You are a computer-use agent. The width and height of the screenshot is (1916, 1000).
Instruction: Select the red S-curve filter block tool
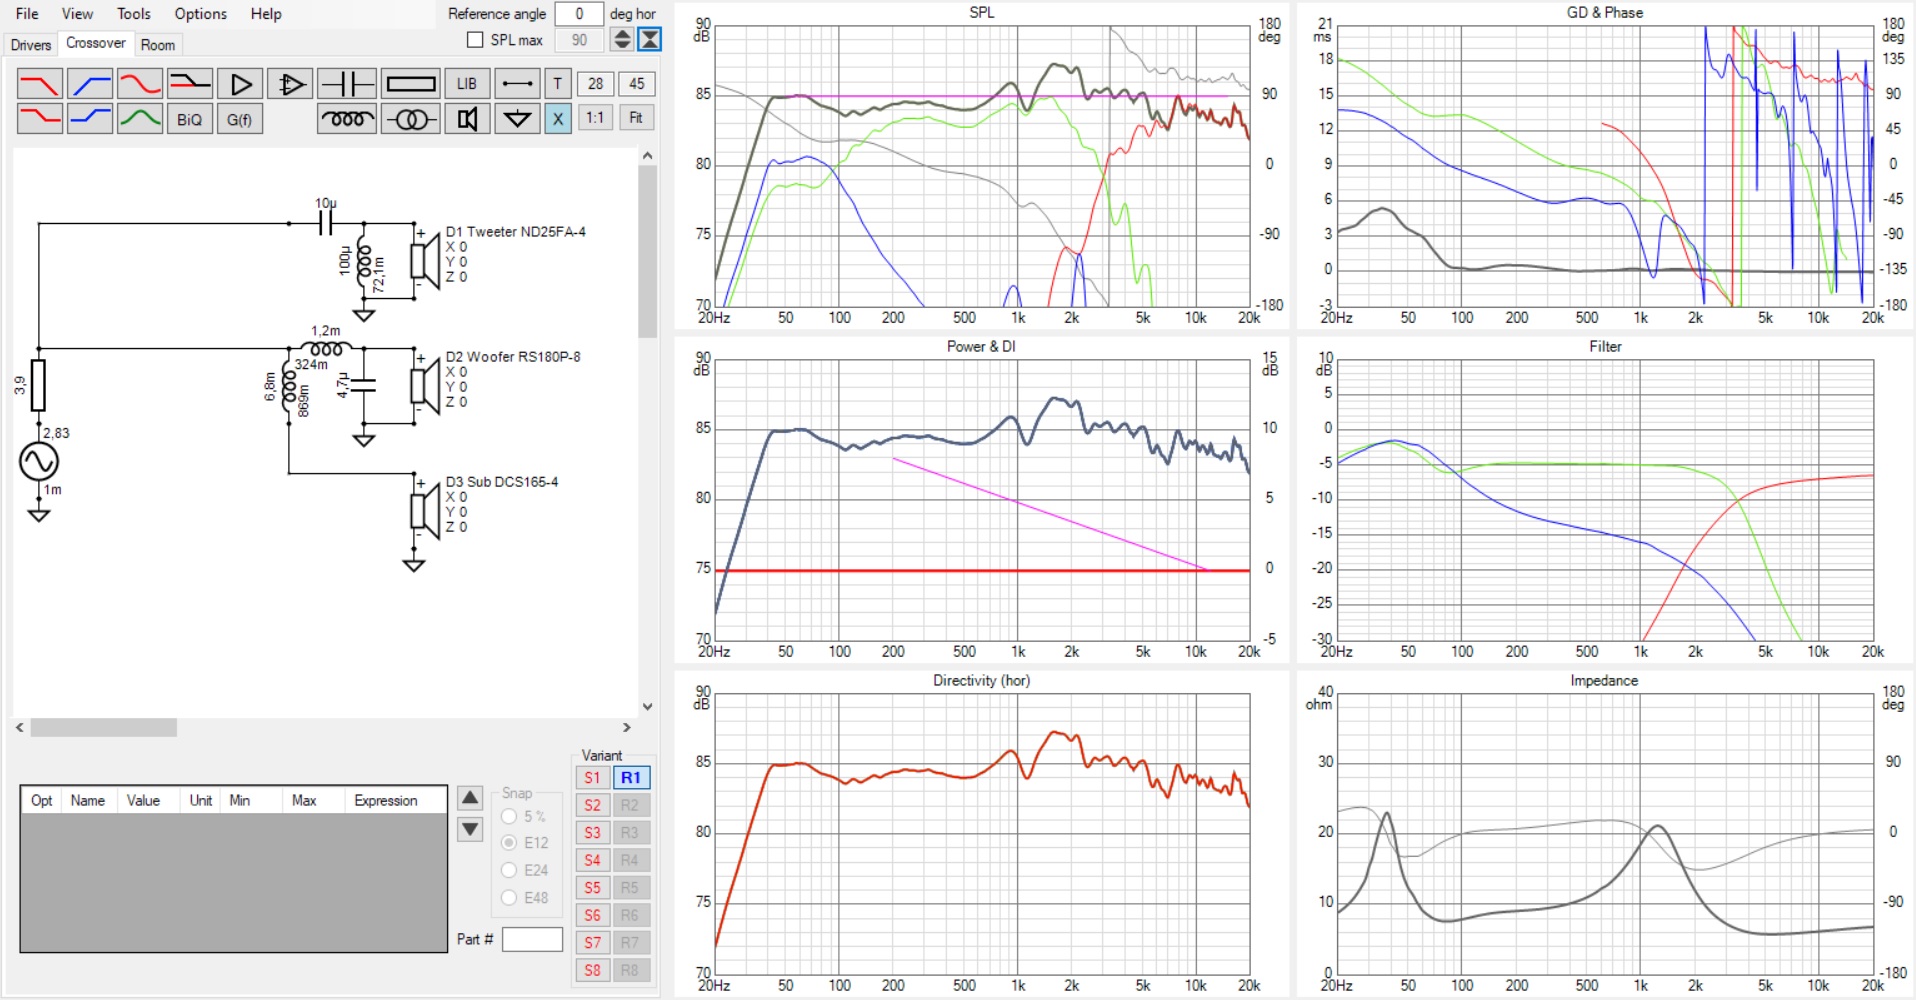pyautogui.click(x=140, y=84)
